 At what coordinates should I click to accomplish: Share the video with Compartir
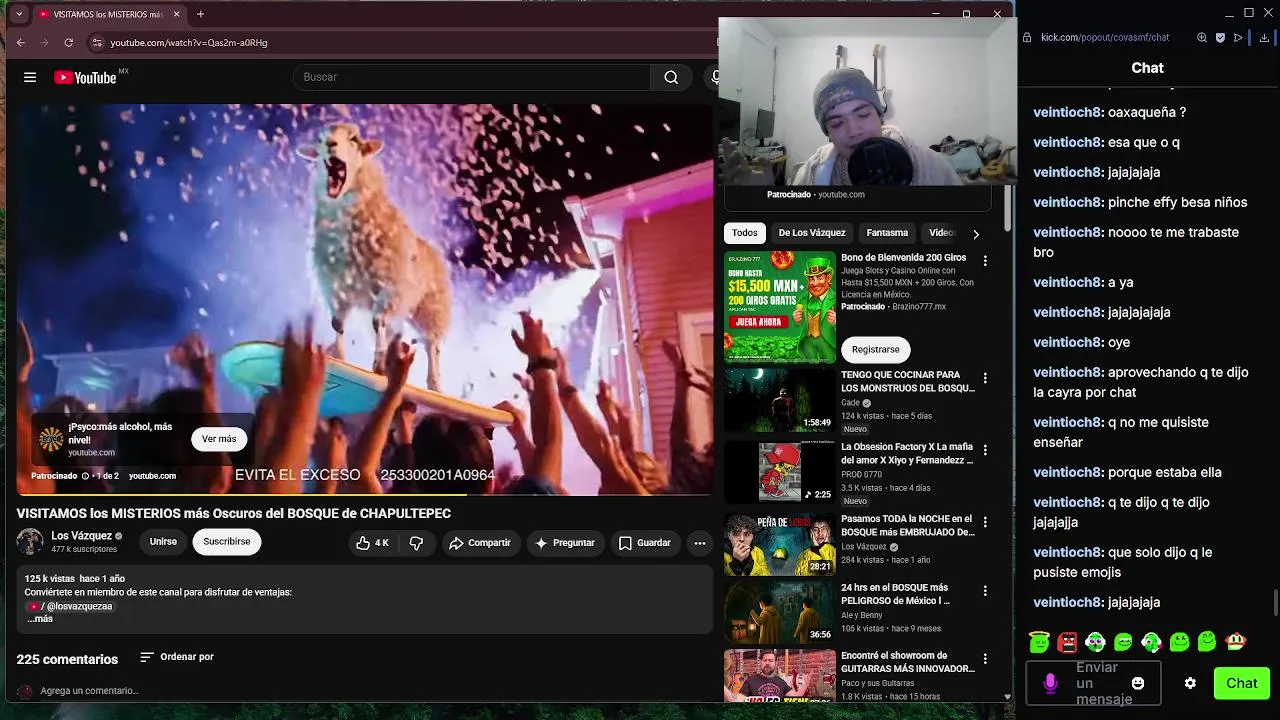480,543
